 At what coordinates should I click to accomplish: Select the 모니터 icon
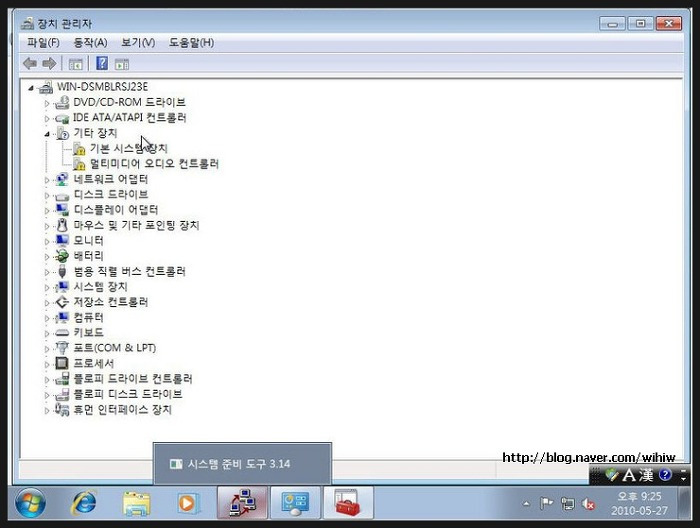62,241
